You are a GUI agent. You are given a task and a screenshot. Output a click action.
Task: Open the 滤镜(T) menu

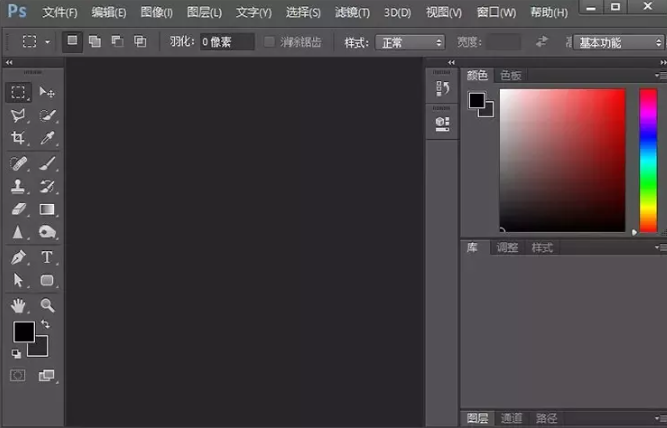(350, 13)
